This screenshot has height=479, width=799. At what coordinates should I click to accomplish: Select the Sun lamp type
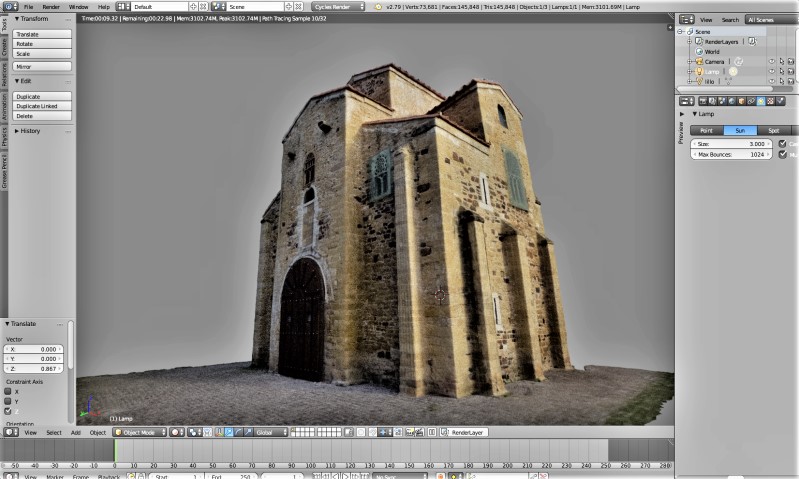click(x=739, y=130)
